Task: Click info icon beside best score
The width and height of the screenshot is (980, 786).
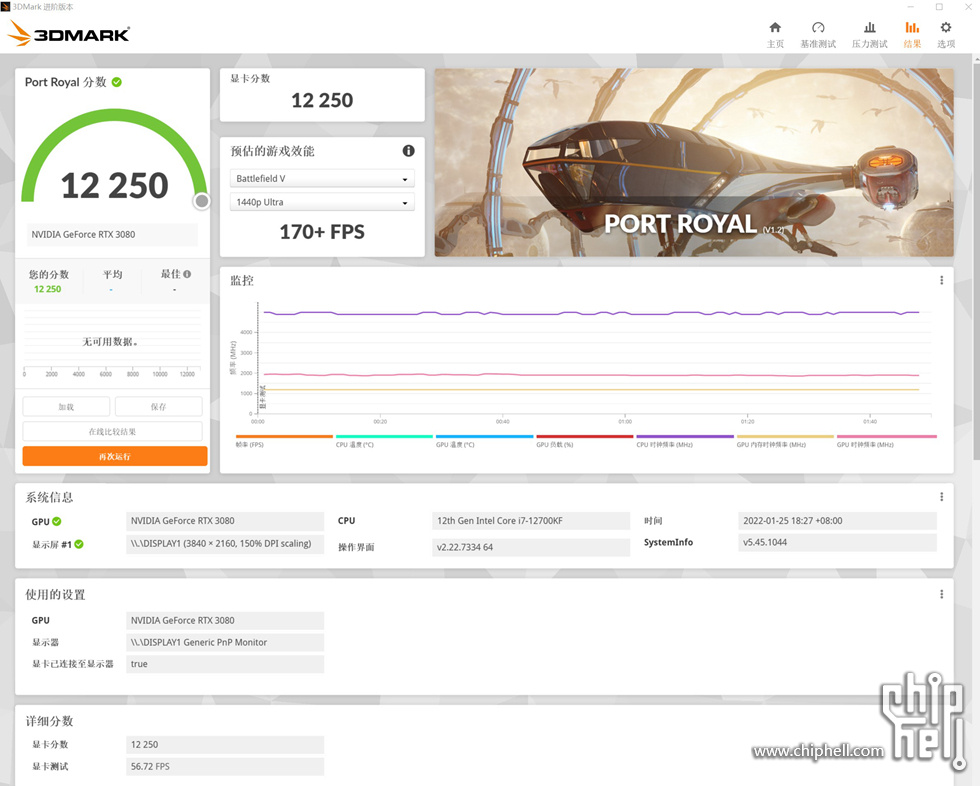Action: coord(188,274)
